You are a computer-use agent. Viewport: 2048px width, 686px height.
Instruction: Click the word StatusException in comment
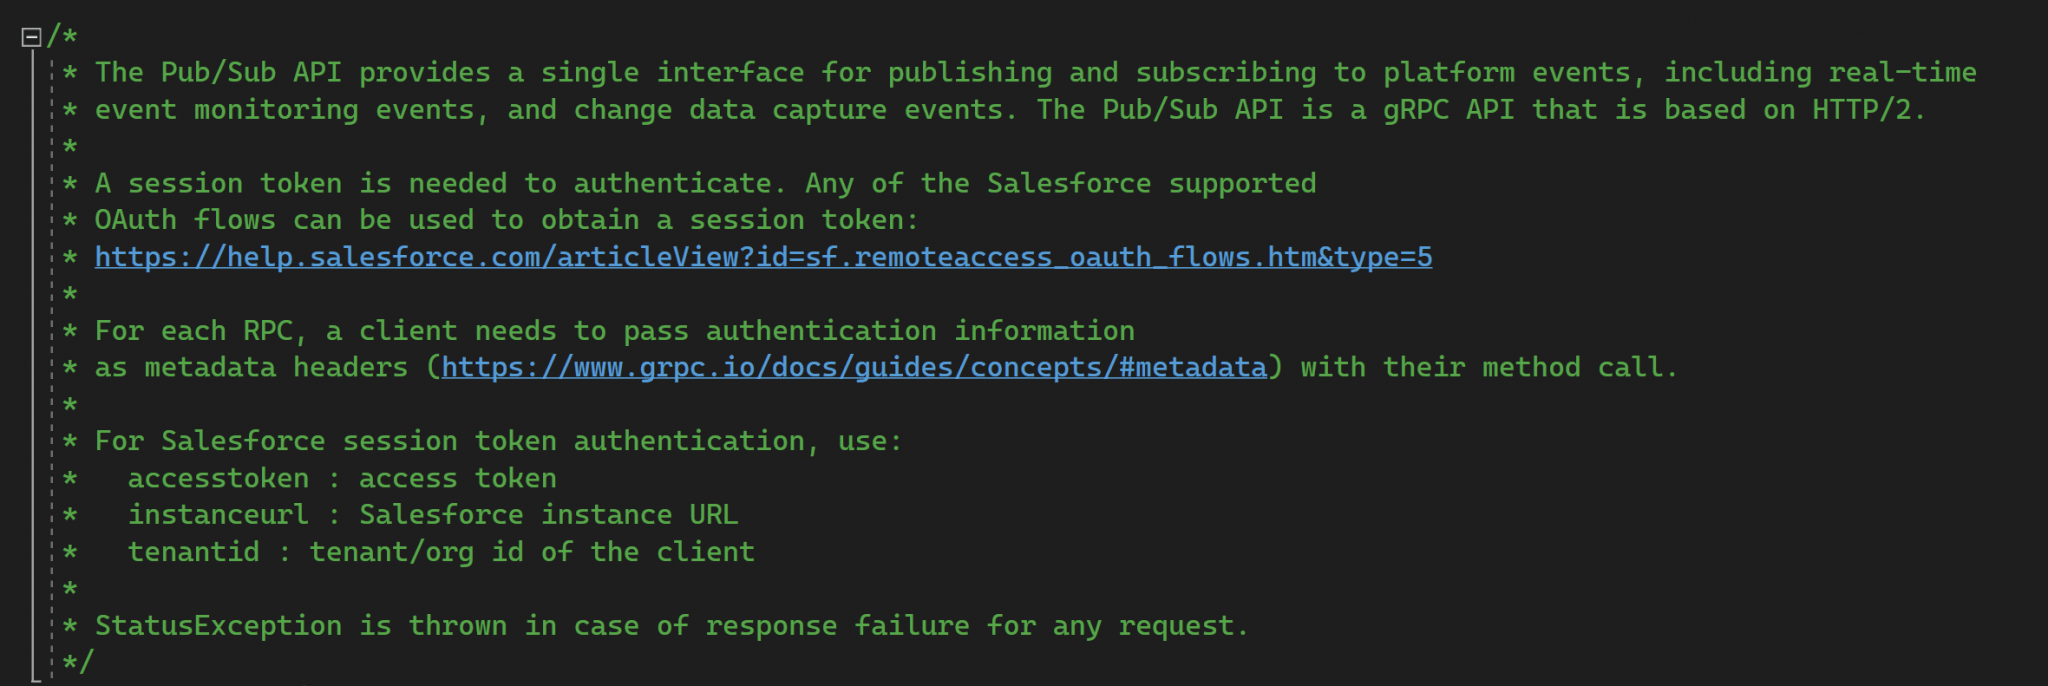coord(218,626)
